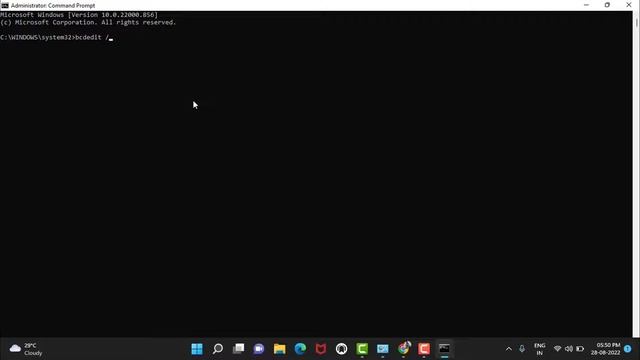
Task: Open Command Prompt title bar system icon
Action: (x=5, y=5)
